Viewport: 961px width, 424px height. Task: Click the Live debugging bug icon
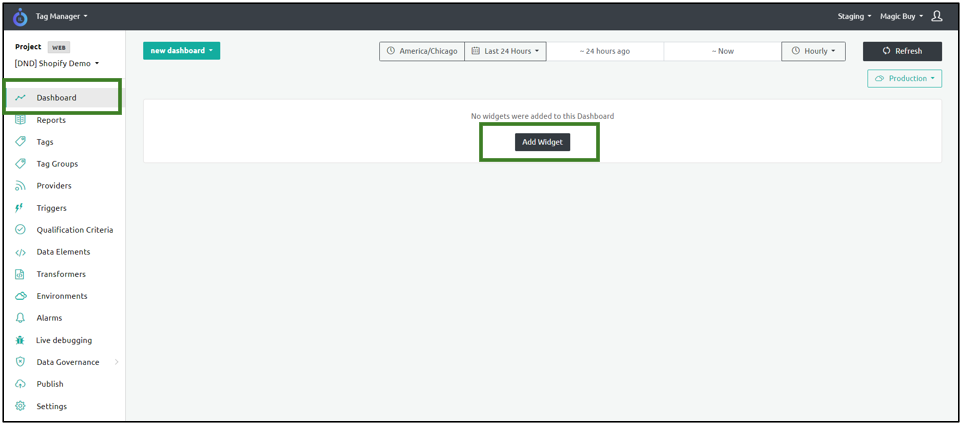[x=20, y=340]
